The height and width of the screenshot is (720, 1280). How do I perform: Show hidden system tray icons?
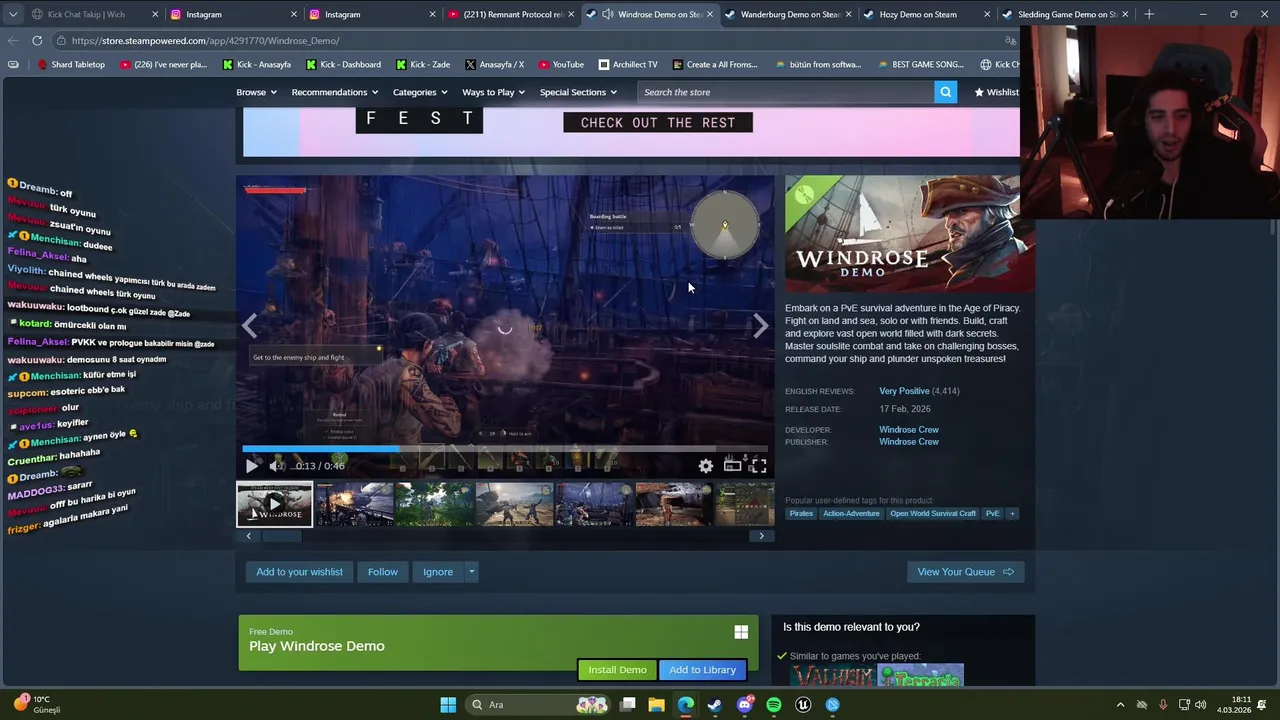(x=1120, y=705)
